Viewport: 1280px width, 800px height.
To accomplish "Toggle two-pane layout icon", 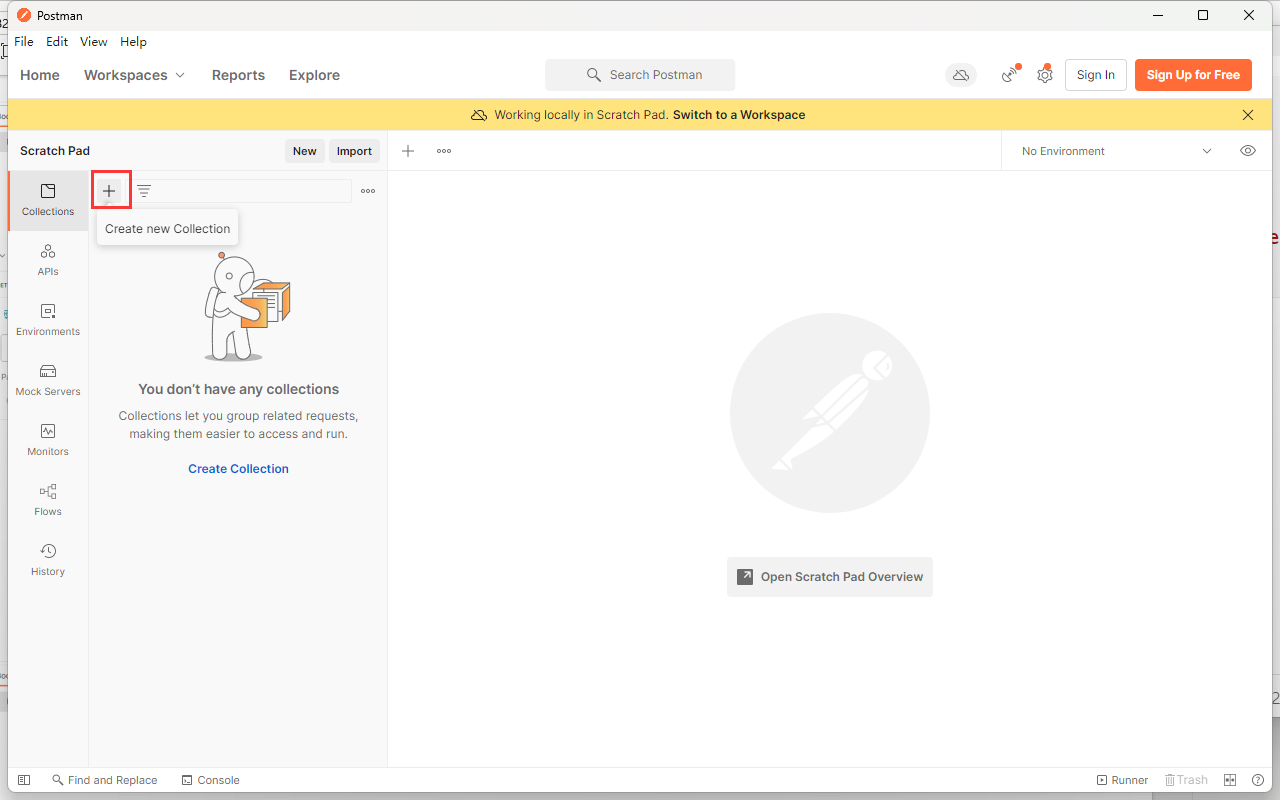I will [1231, 780].
